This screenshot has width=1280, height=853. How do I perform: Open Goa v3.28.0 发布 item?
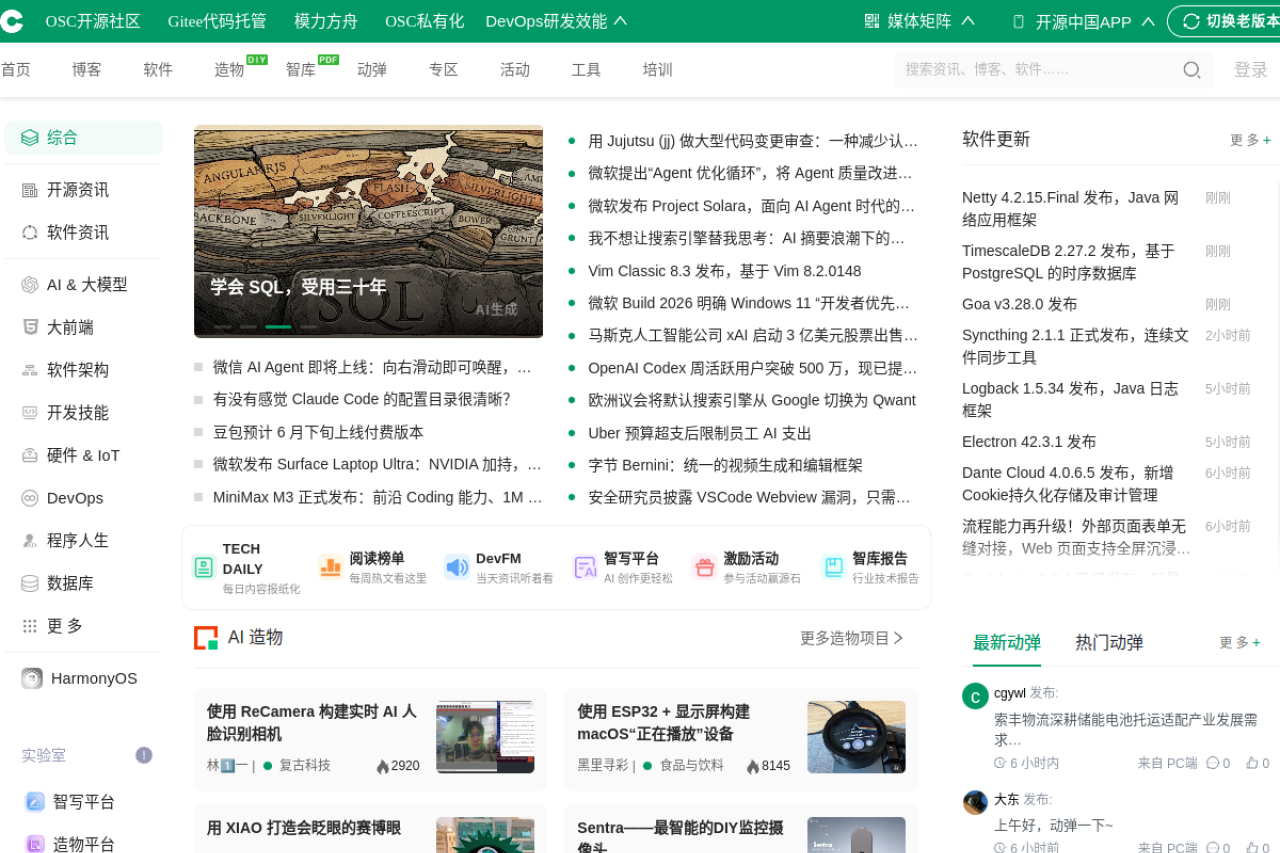pos(1019,304)
